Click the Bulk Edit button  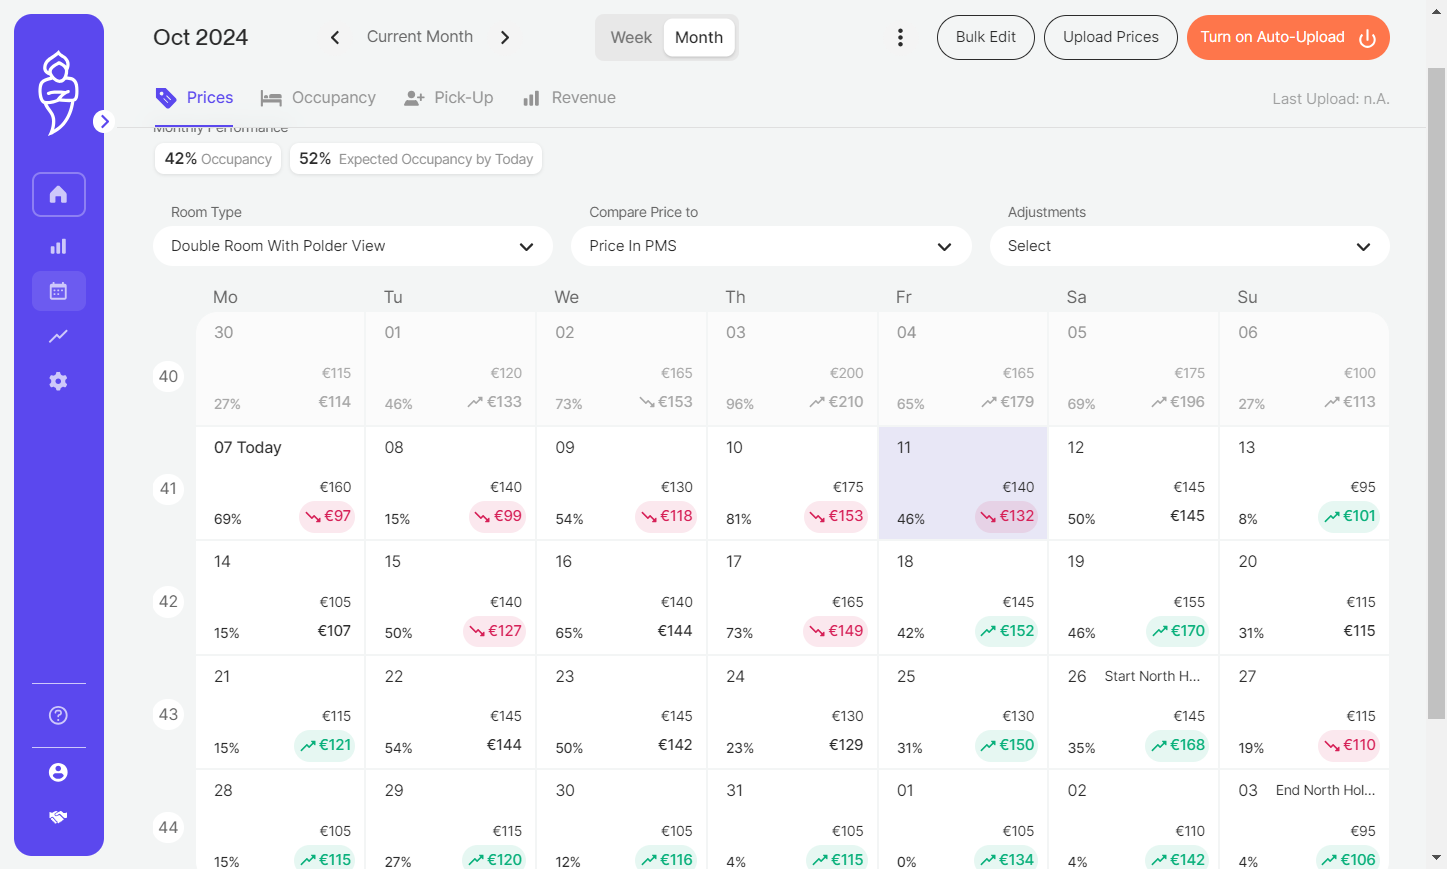tap(986, 37)
